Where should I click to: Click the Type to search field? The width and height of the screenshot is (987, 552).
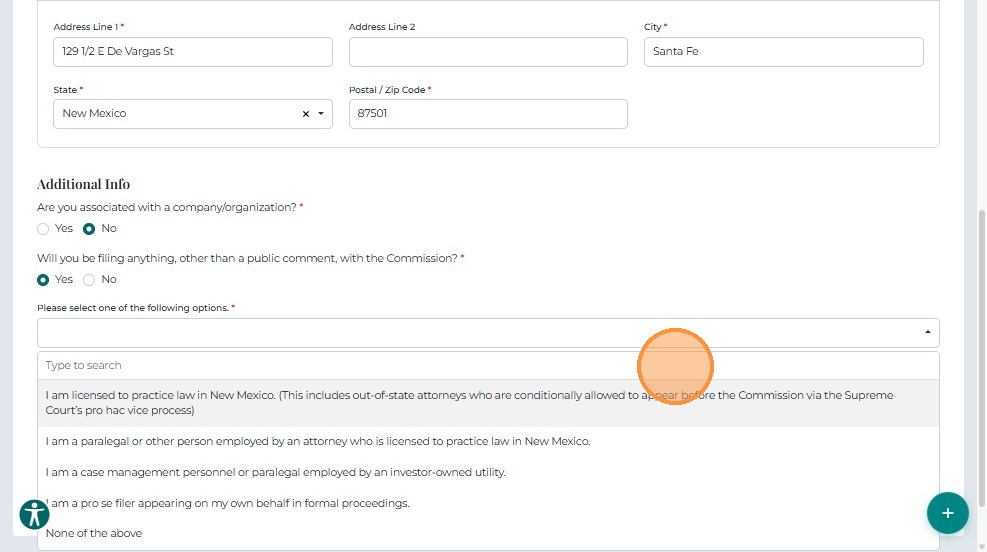488,366
